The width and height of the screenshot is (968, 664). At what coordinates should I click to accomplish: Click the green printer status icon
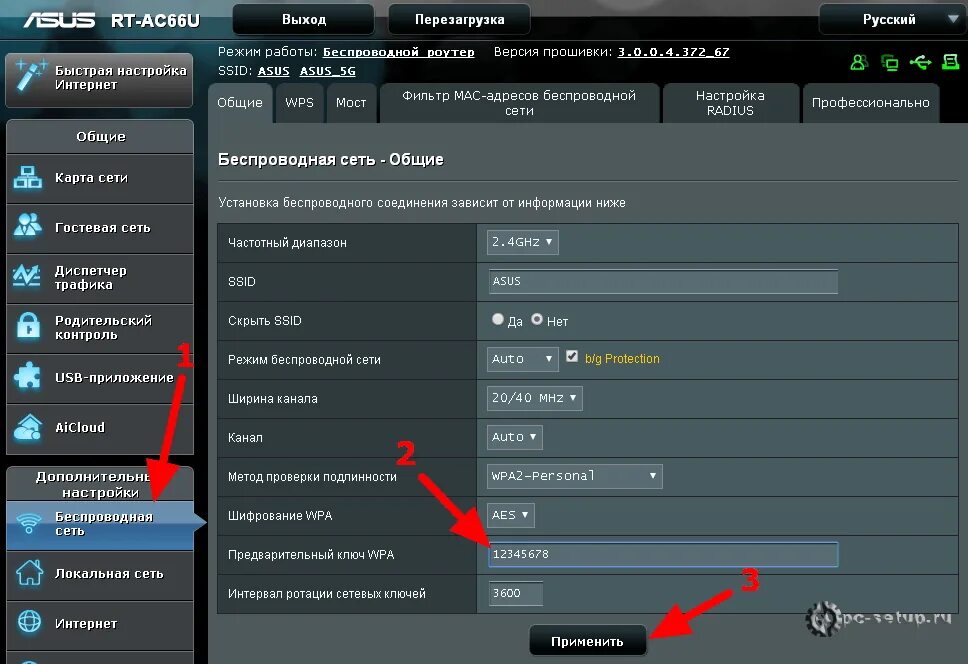pyautogui.click(x=950, y=62)
